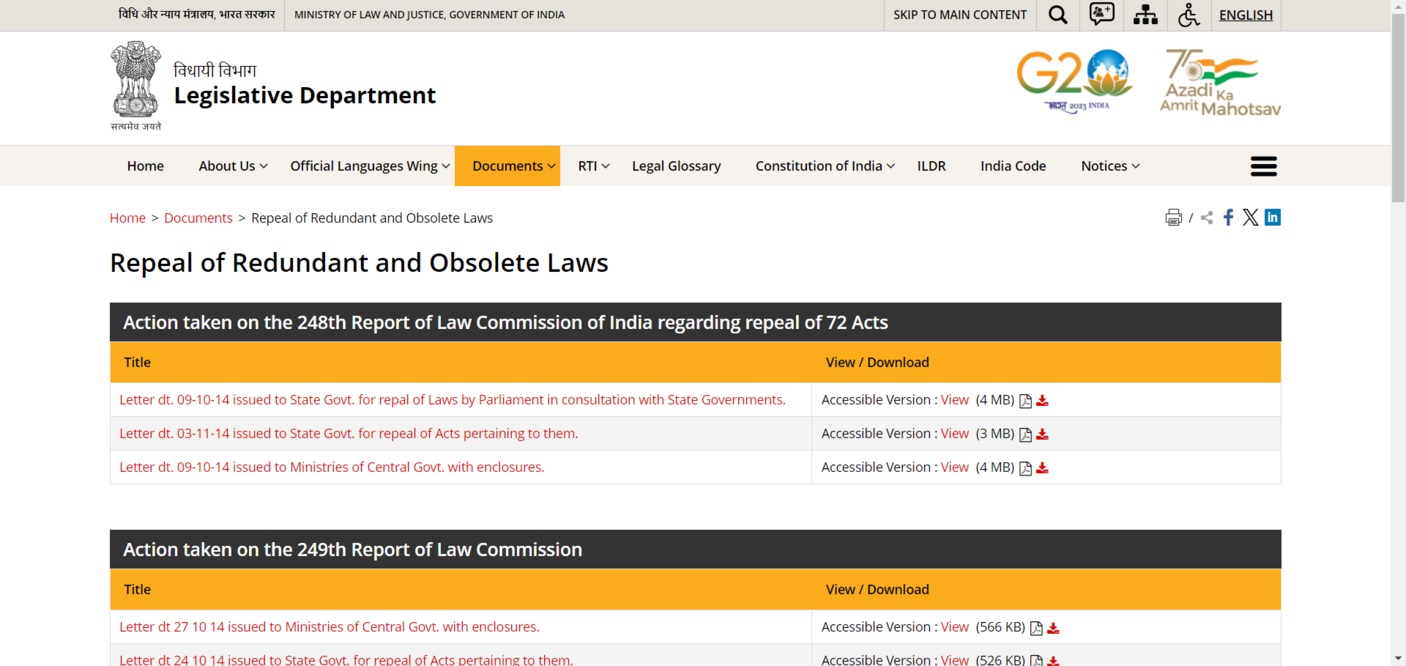
Task: Open letter dt. 09-10-14 to Ministries link
Action: pyautogui.click(x=331, y=467)
